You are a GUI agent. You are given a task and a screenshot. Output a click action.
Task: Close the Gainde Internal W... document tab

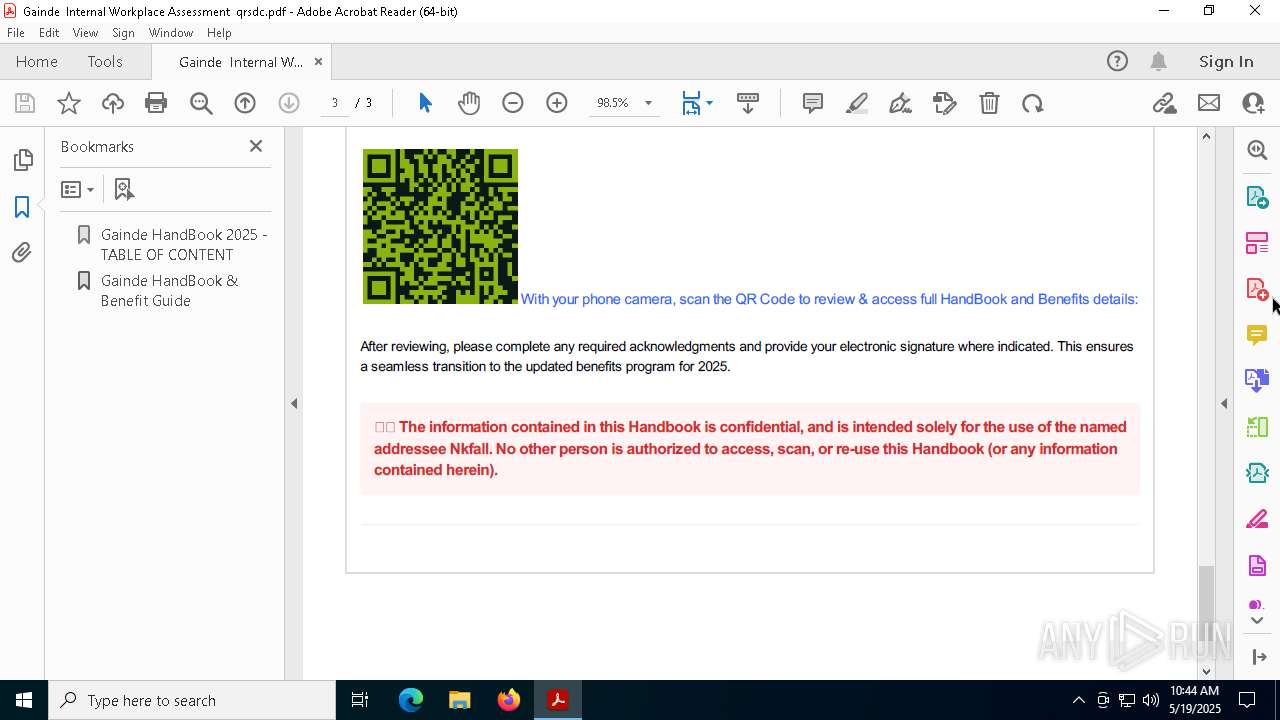[x=318, y=61]
